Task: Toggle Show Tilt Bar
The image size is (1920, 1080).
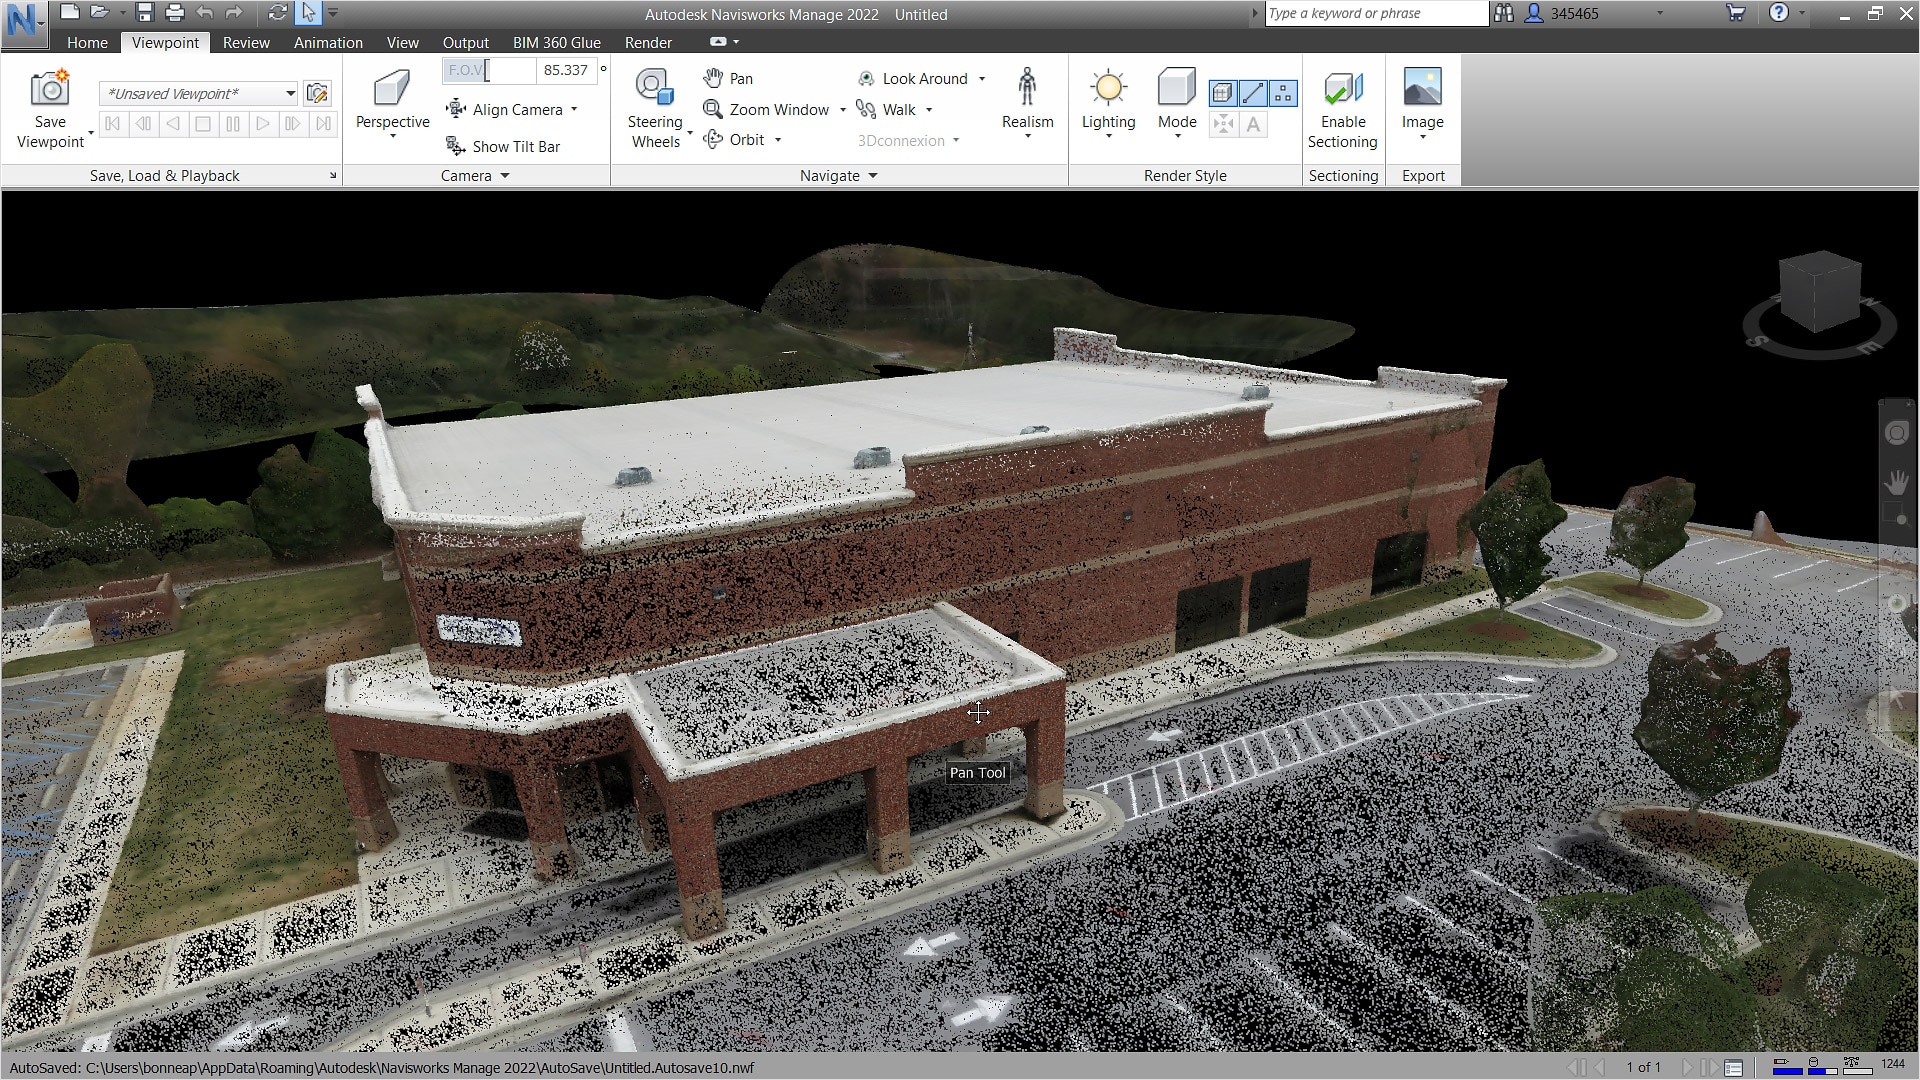Action: point(504,147)
